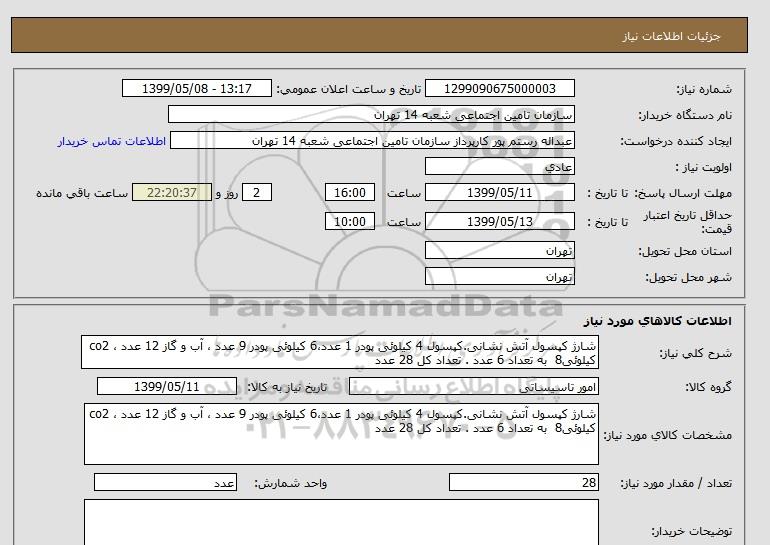Image resolution: width=770 pixels, height=545 pixels.
Task: Click the header title جزئیات اطلاعات نیاز
Action: pyautogui.click(x=671, y=36)
